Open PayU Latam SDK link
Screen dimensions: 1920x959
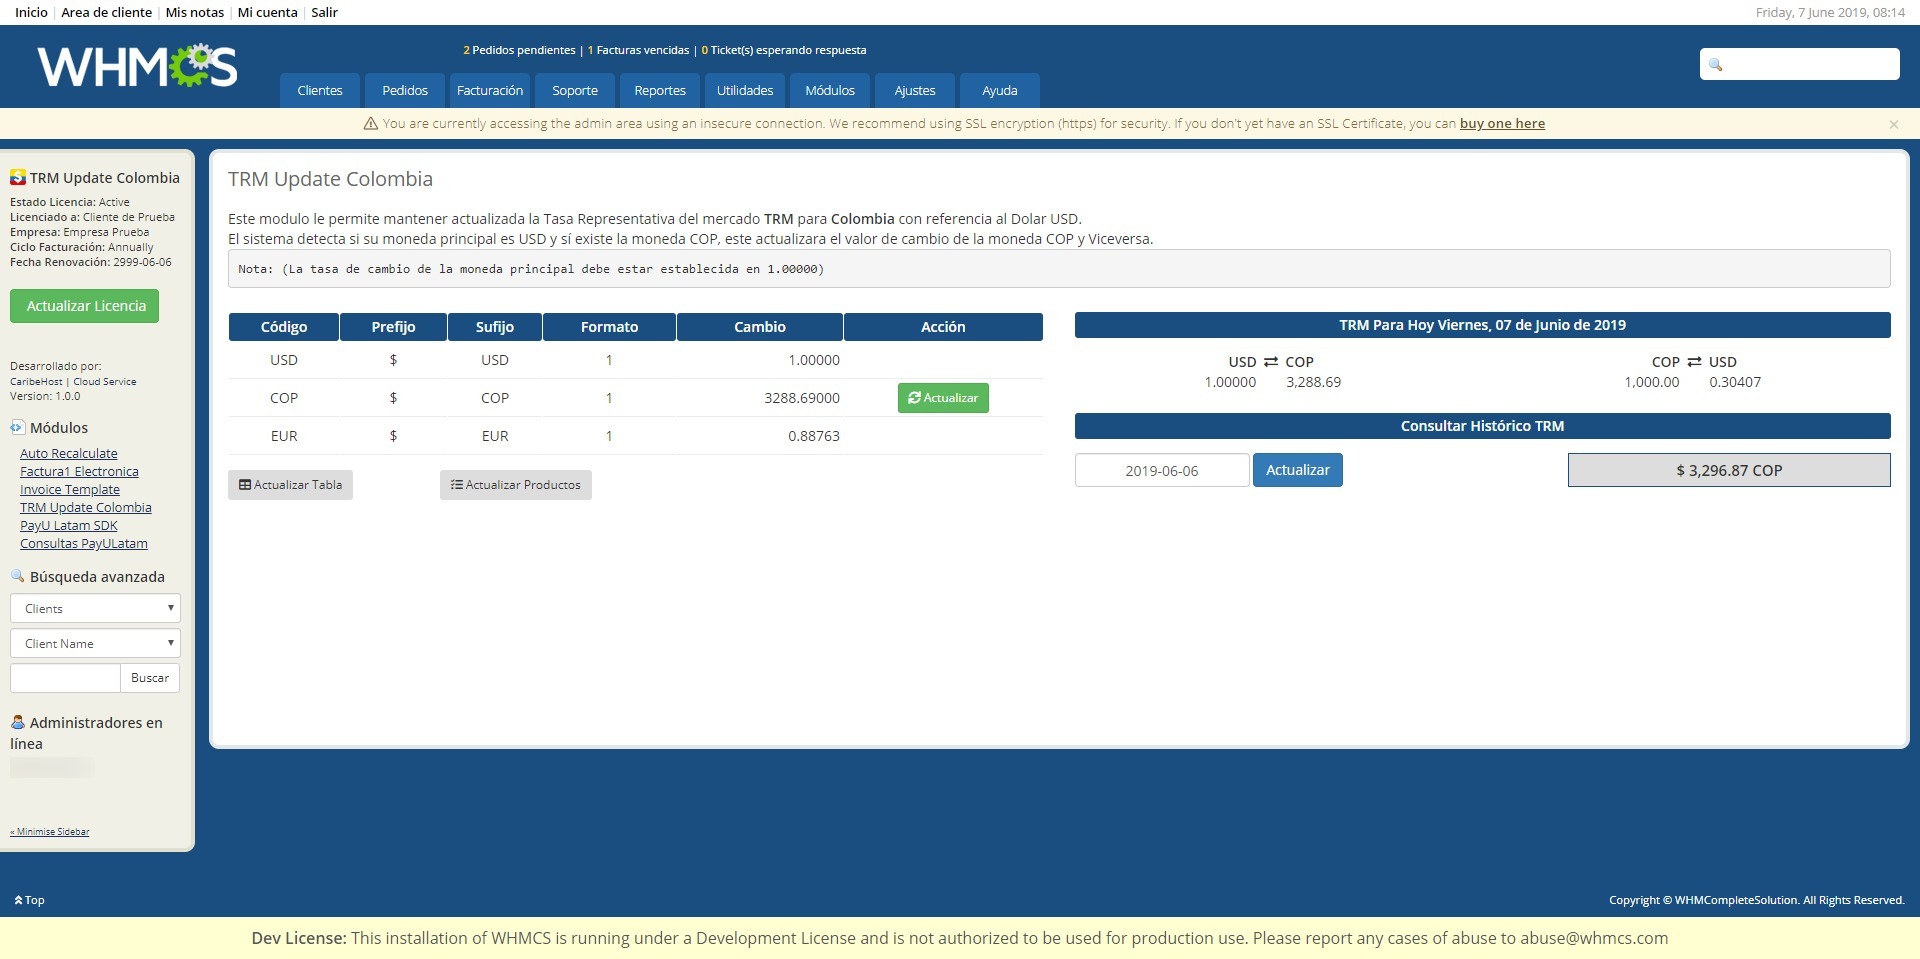point(69,525)
